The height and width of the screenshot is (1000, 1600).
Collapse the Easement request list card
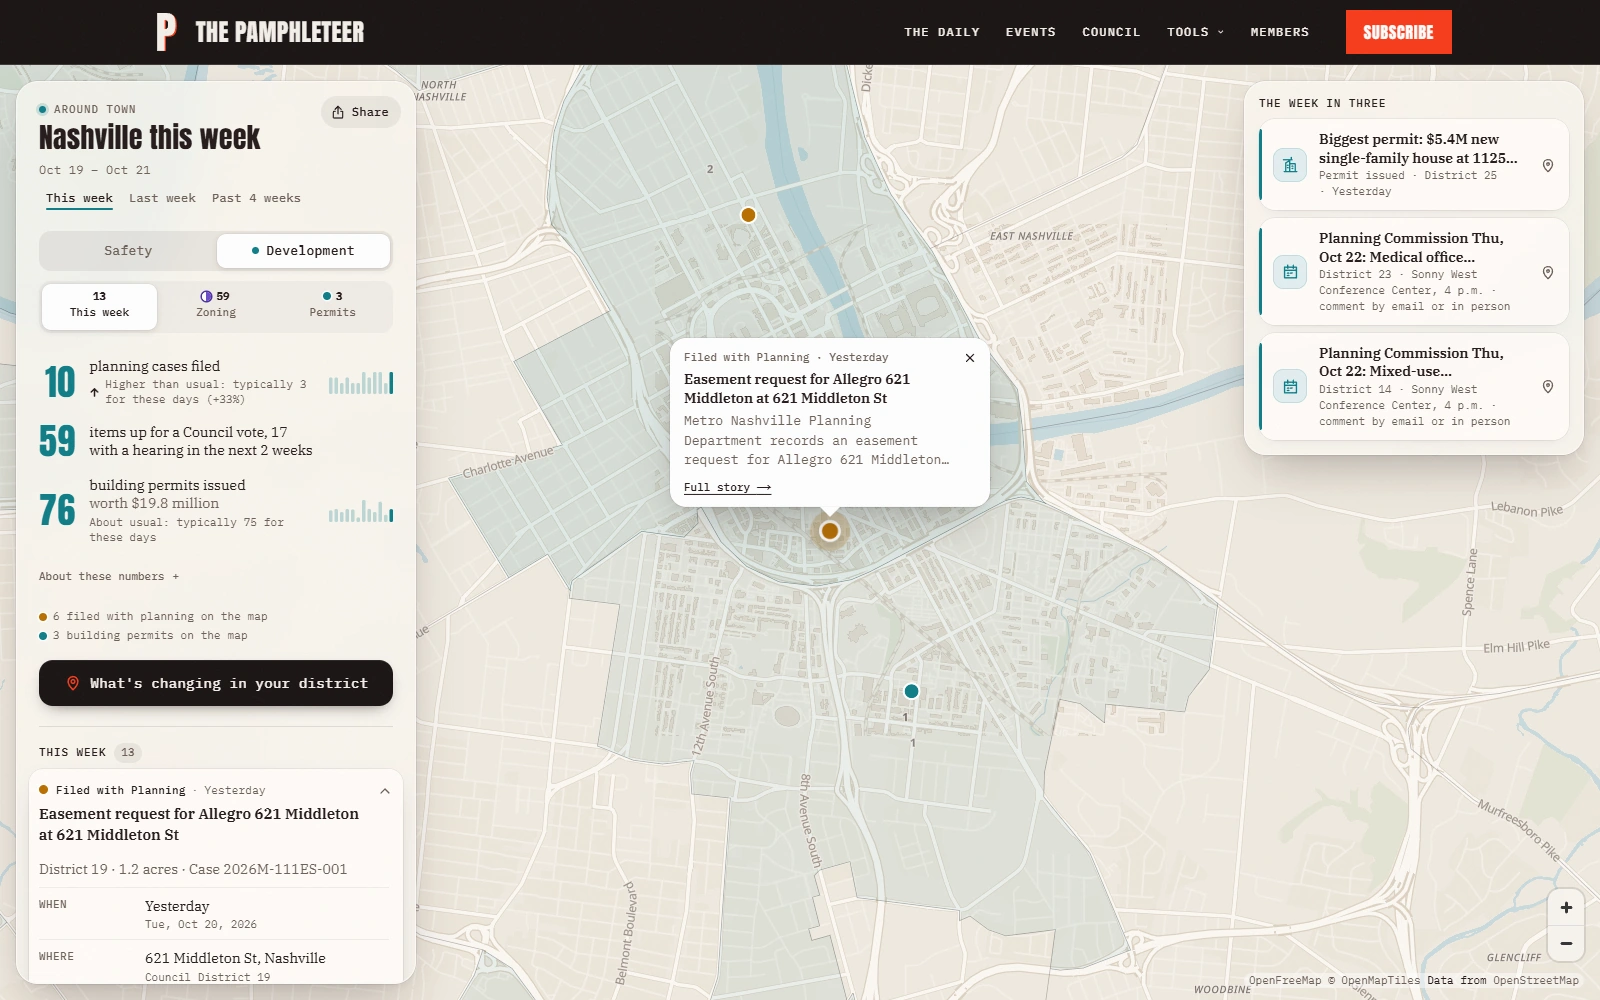[x=385, y=791]
